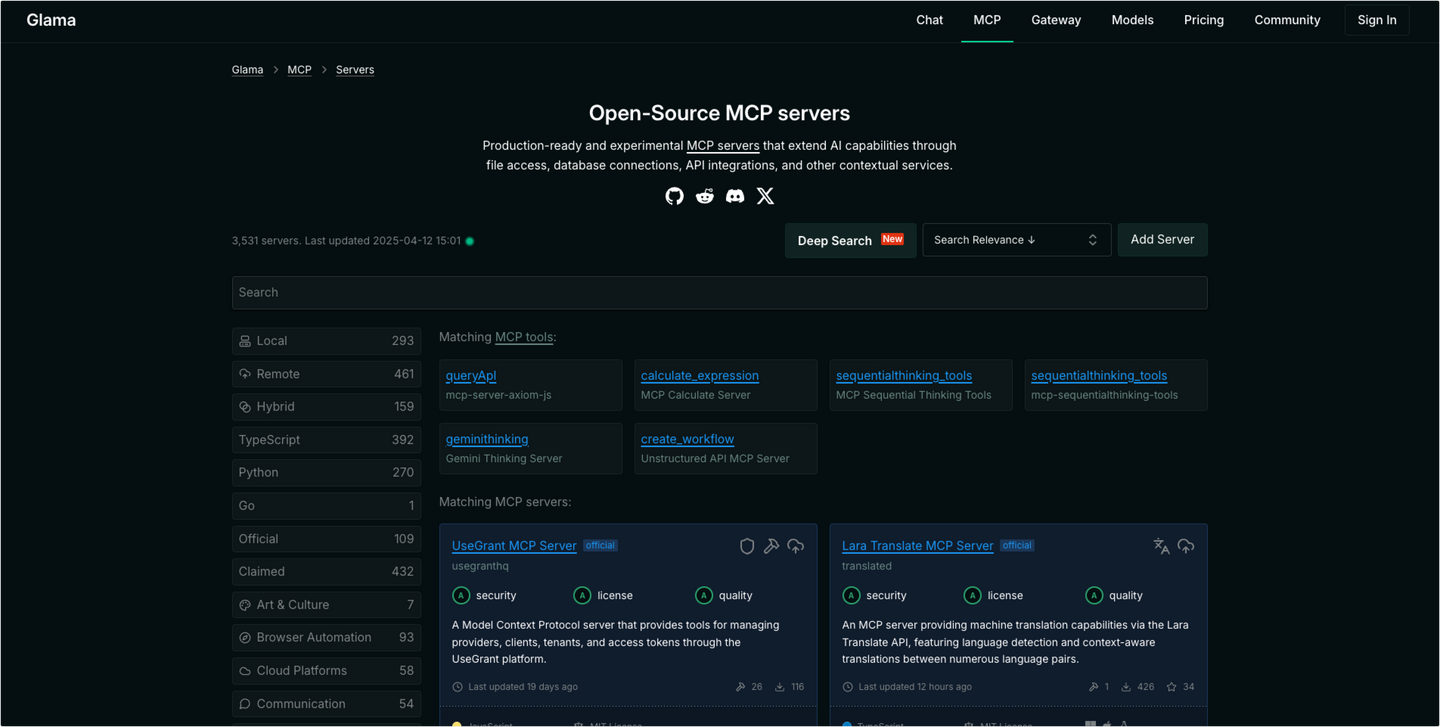This screenshot has height=727, width=1440.
Task: Click license grade badge on Lara Translate card
Action: [x=972, y=595]
